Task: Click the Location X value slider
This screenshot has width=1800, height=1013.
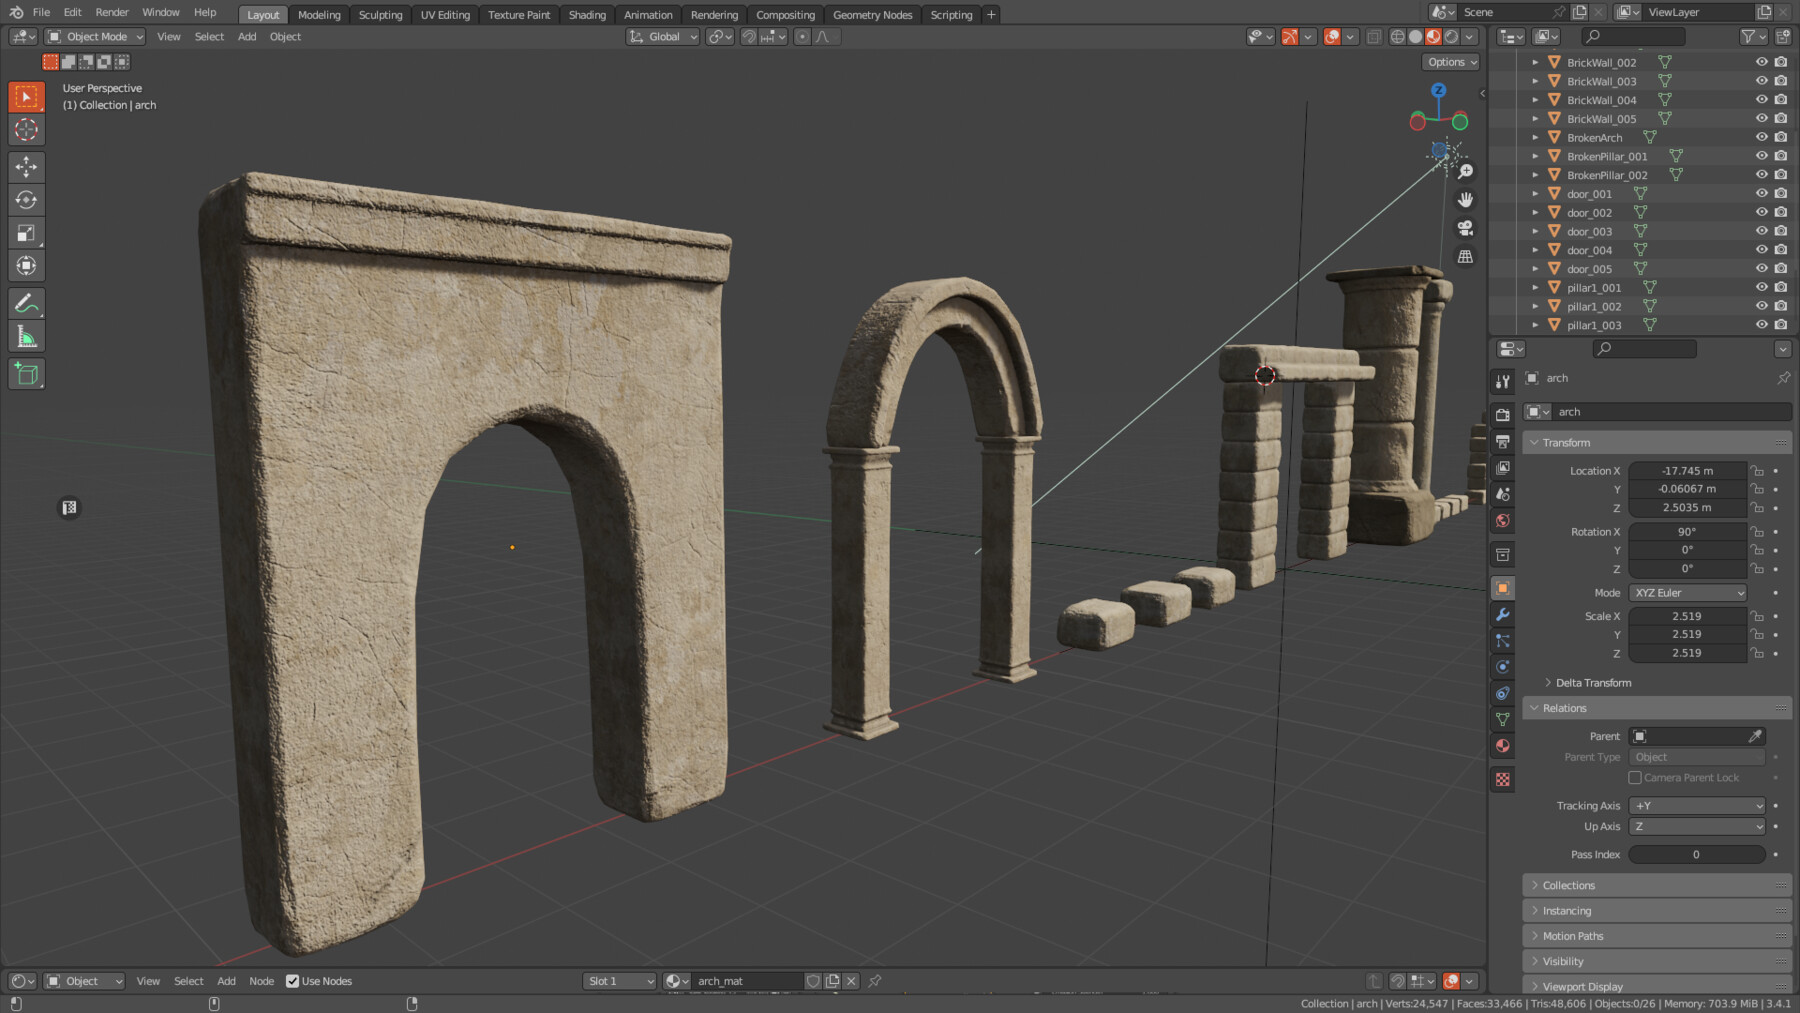Action: 1687,470
